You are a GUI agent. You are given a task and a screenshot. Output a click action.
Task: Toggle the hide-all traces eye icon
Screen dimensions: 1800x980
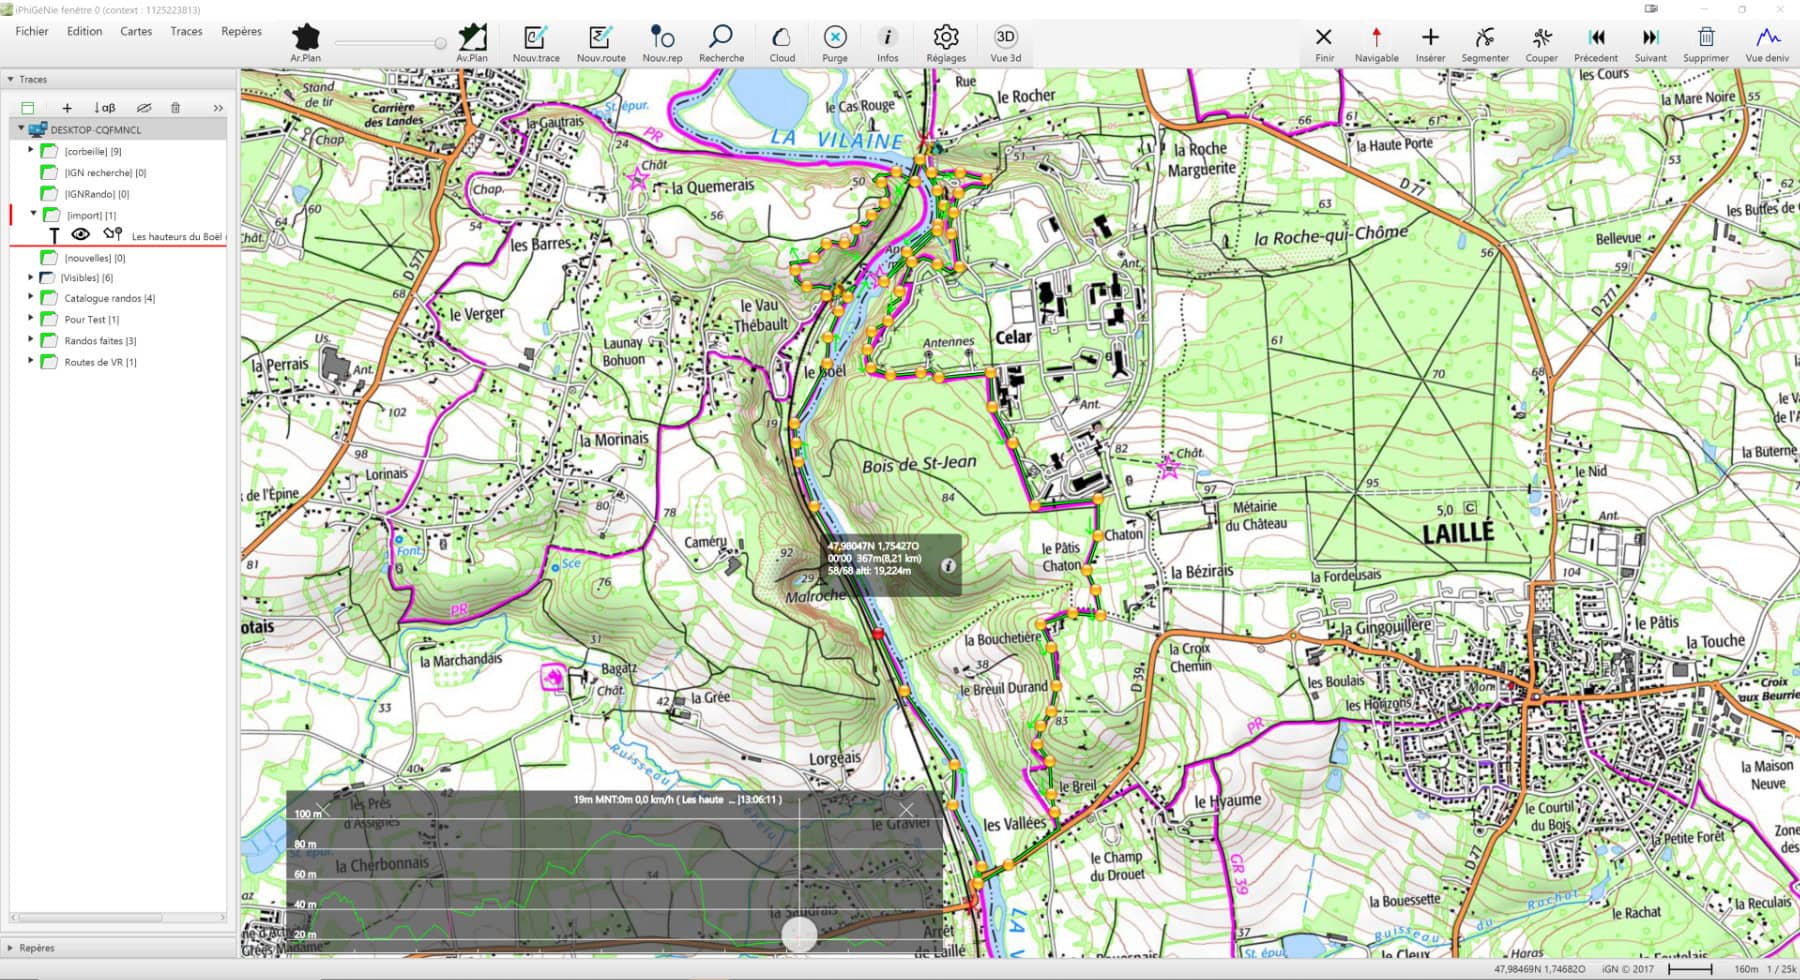(x=144, y=108)
